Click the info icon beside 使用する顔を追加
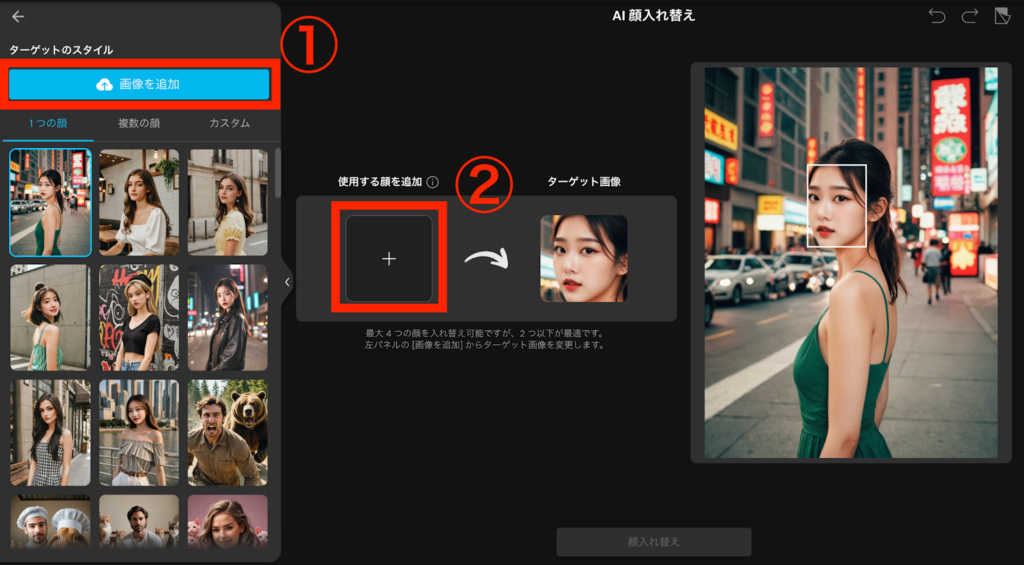The height and width of the screenshot is (565, 1024). click(432, 182)
